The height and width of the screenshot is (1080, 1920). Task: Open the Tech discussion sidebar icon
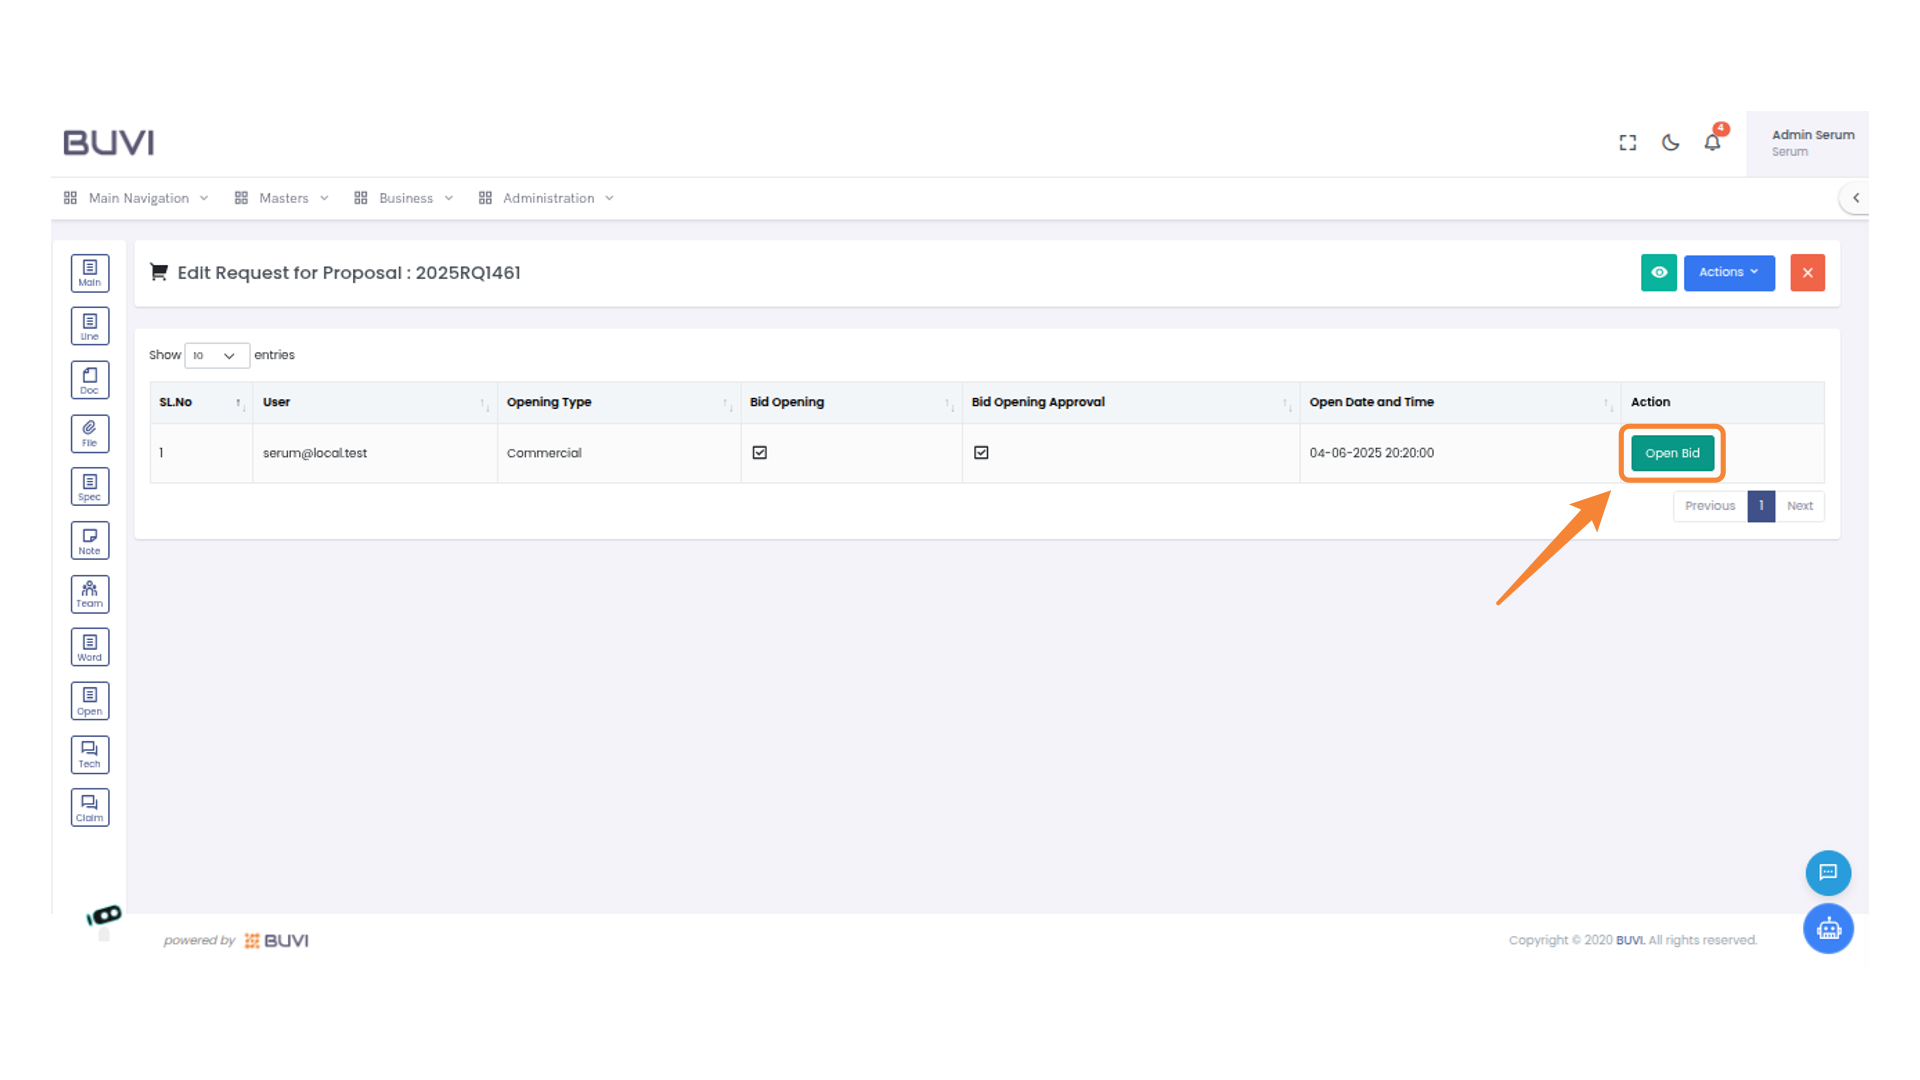point(90,755)
